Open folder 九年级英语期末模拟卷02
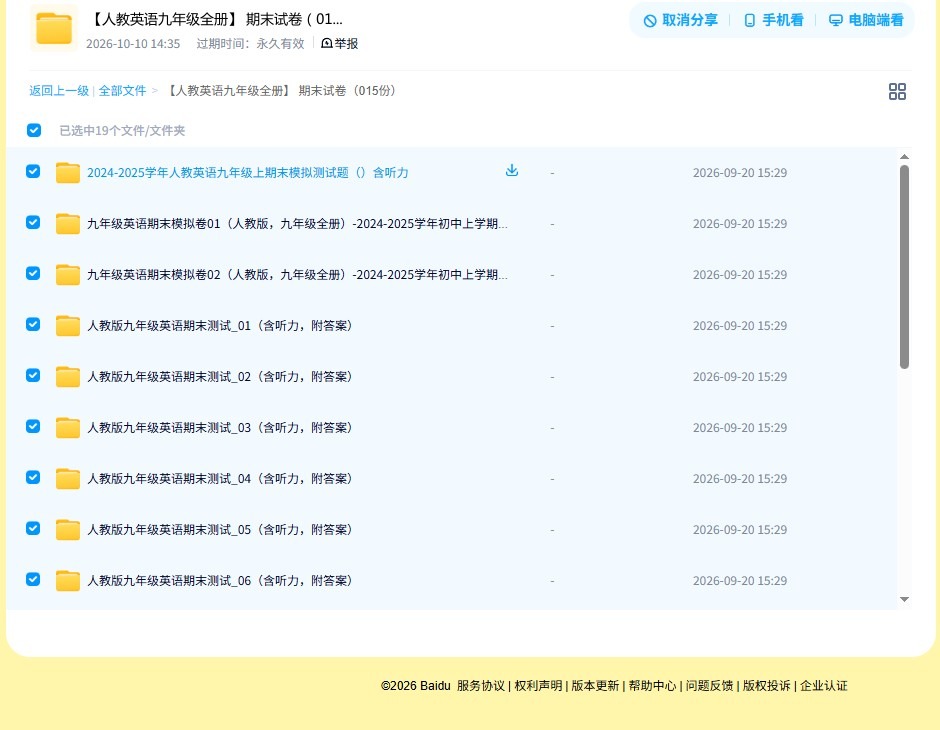Screen dimensions: 940x730 [297, 274]
